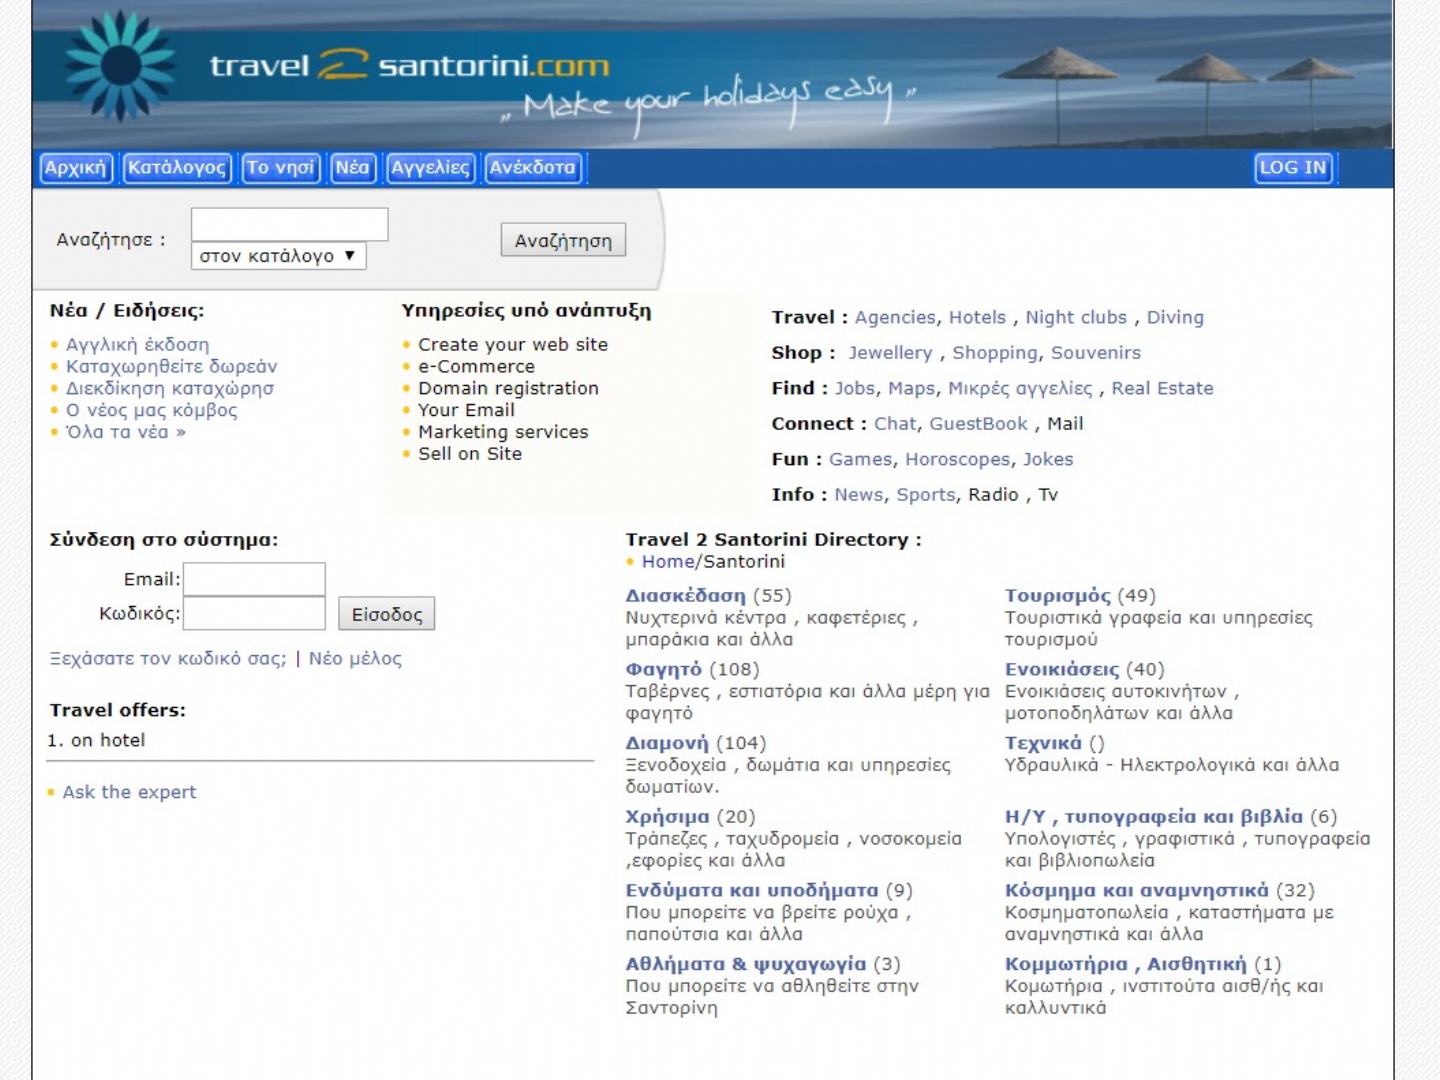Viewport: 1440px width, 1080px height.
Task: Open the Αρχική menu item
Action: (75, 168)
